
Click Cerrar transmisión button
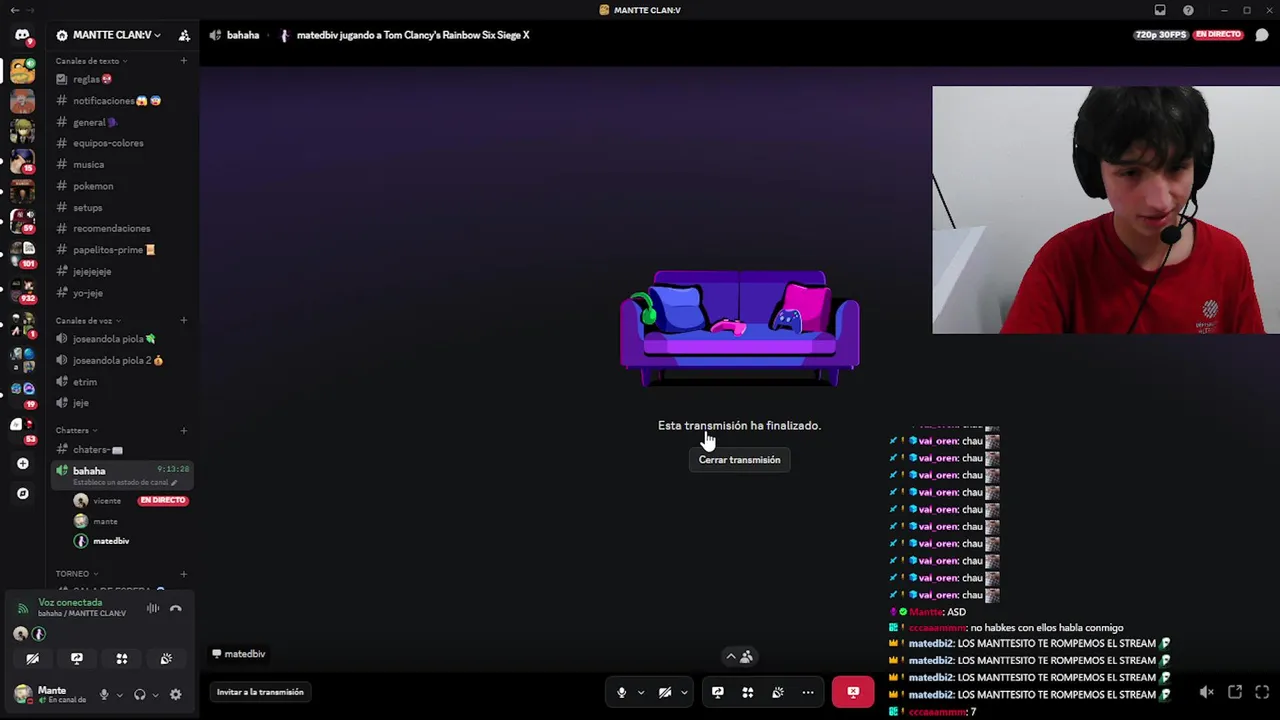pos(739,460)
